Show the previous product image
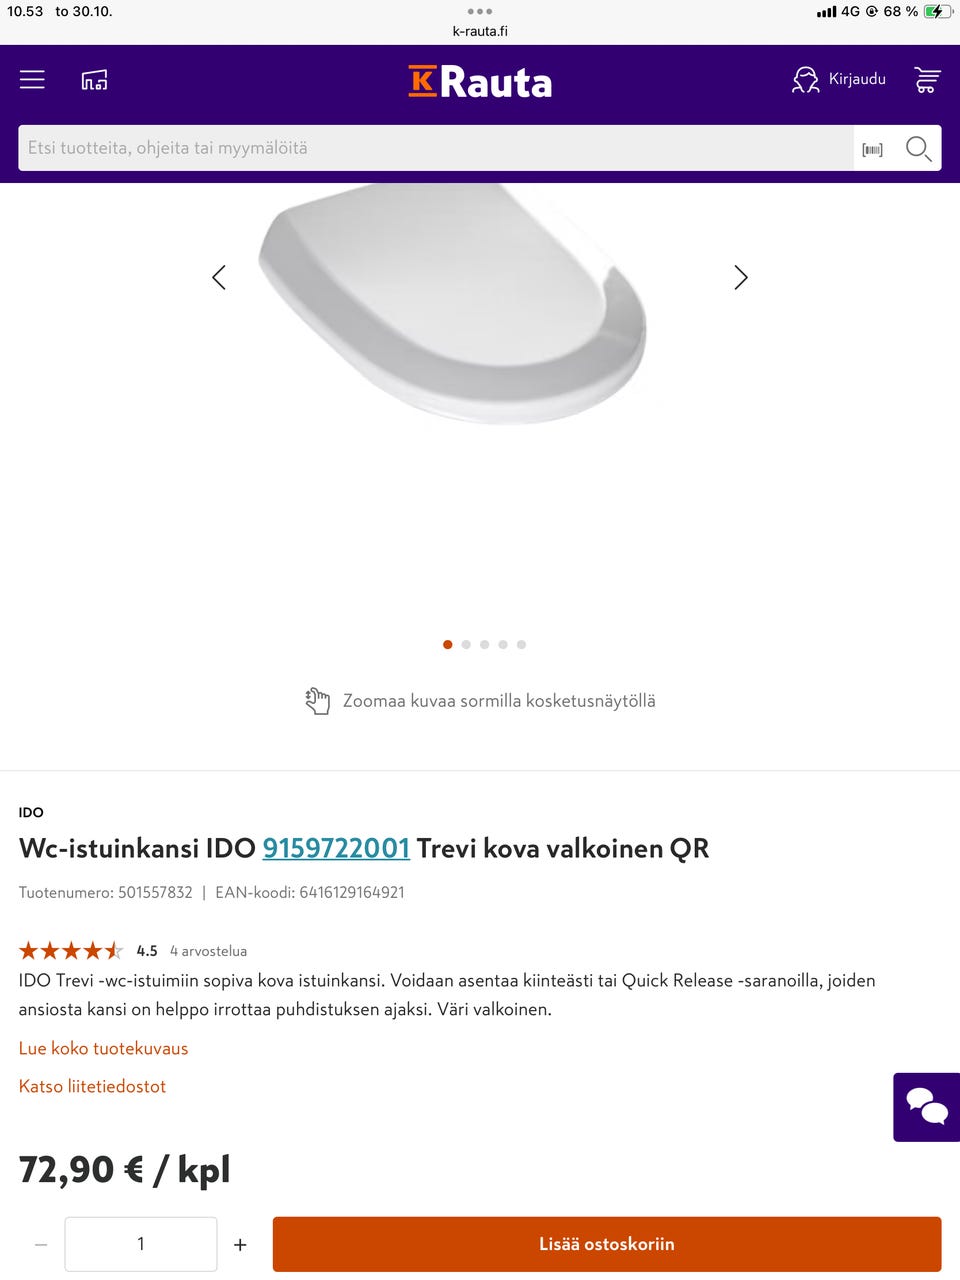 (219, 277)
